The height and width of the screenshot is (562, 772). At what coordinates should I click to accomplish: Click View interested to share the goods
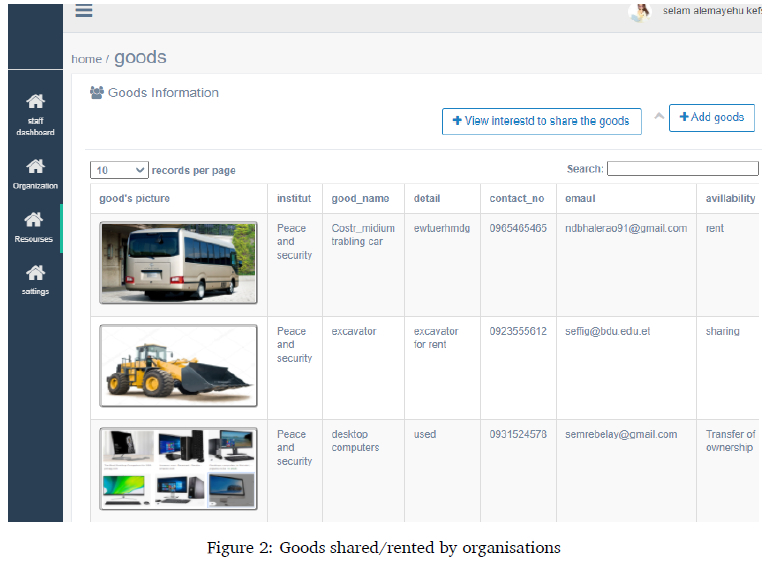point(541,121)
